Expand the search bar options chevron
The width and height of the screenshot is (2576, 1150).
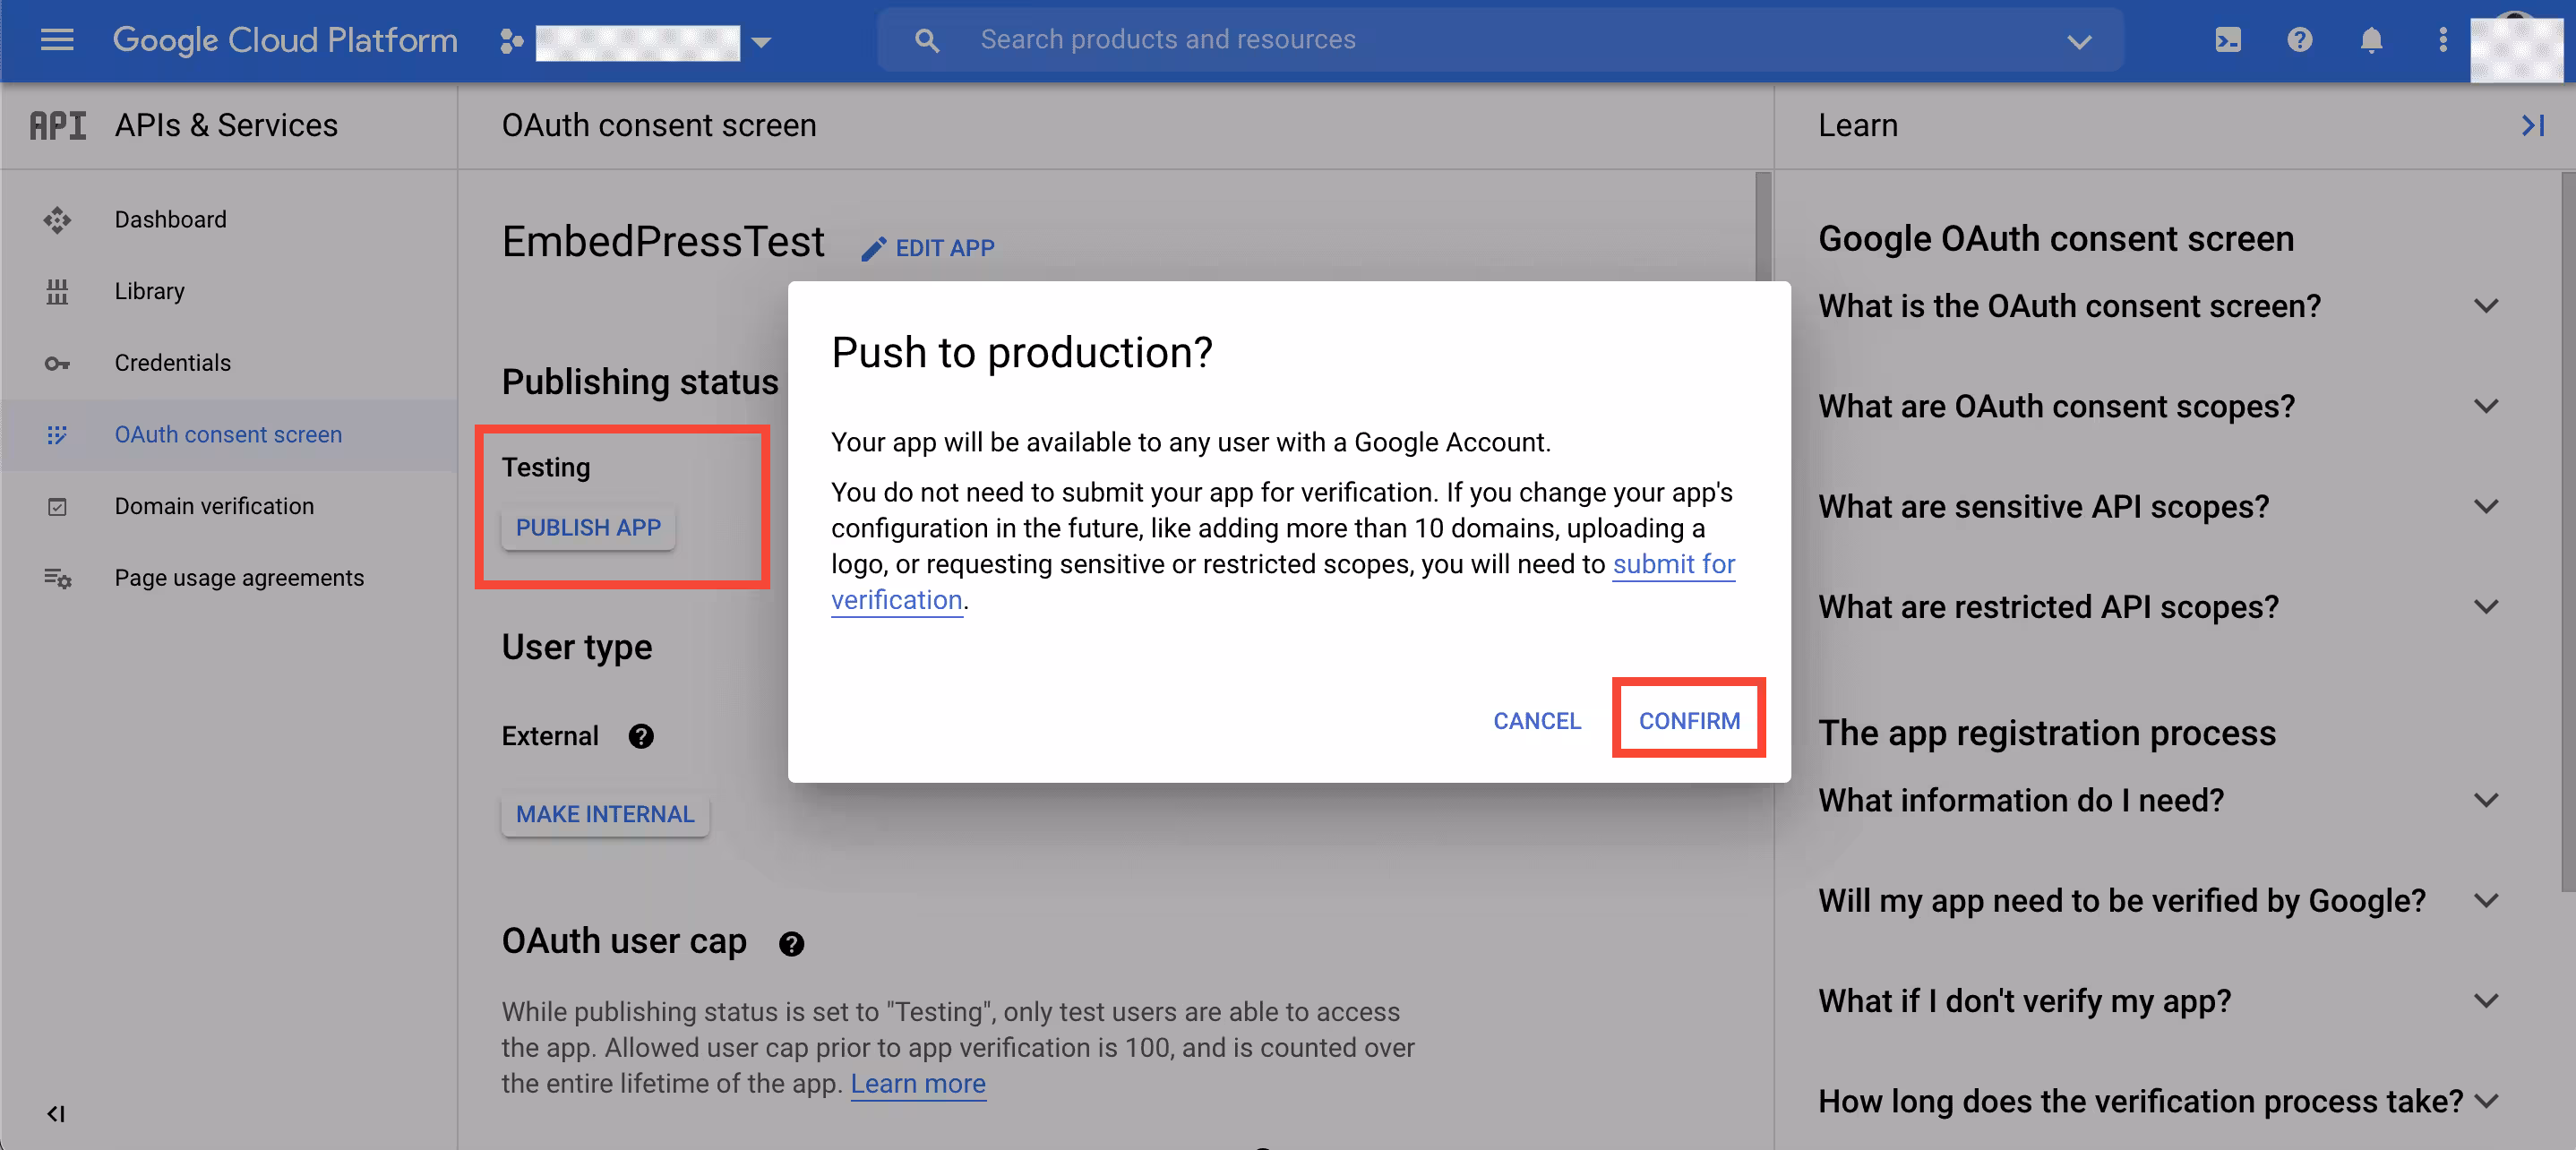[2079, 41]
